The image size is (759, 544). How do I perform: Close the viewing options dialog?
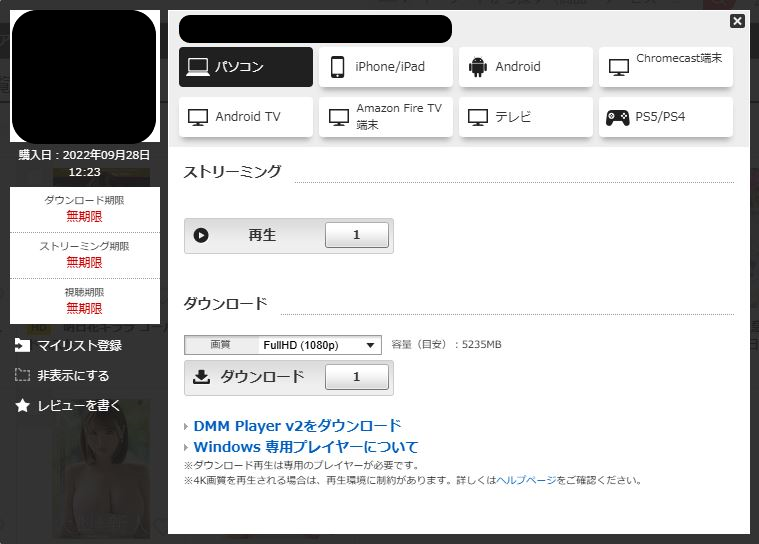[x=737, y=21]
